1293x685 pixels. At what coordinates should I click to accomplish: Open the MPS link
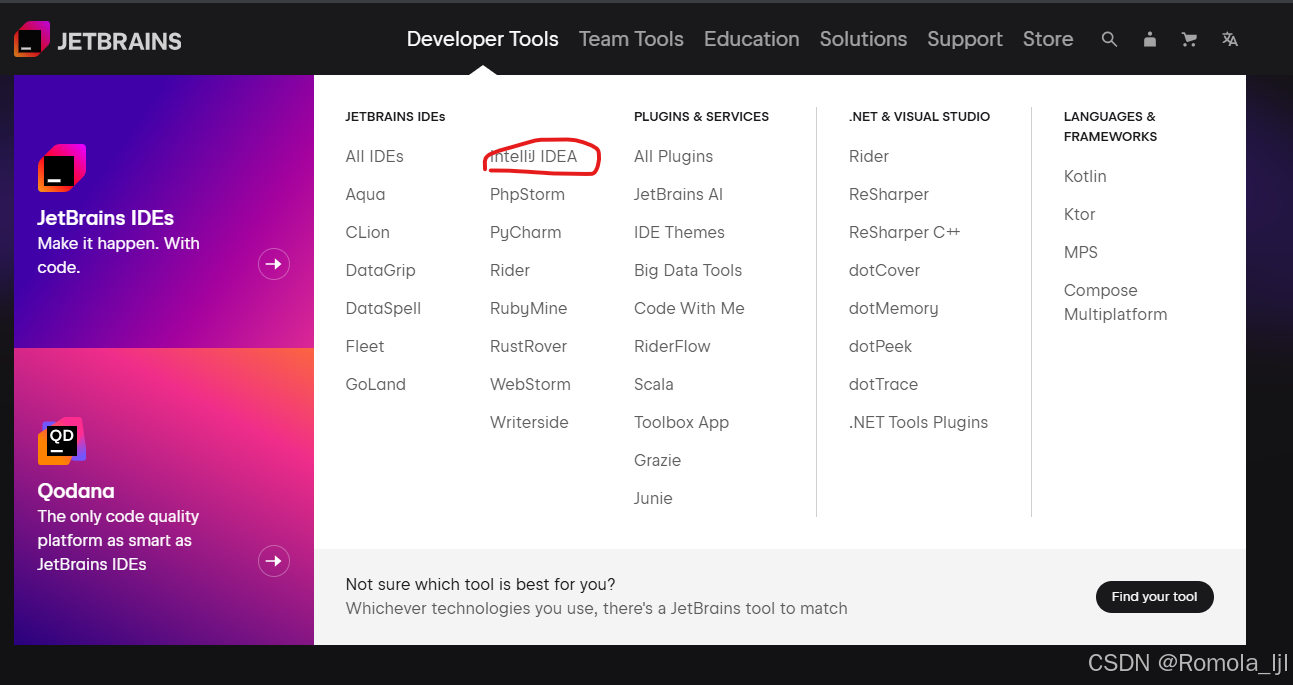pyautogui.click(x=1081, y=252)
